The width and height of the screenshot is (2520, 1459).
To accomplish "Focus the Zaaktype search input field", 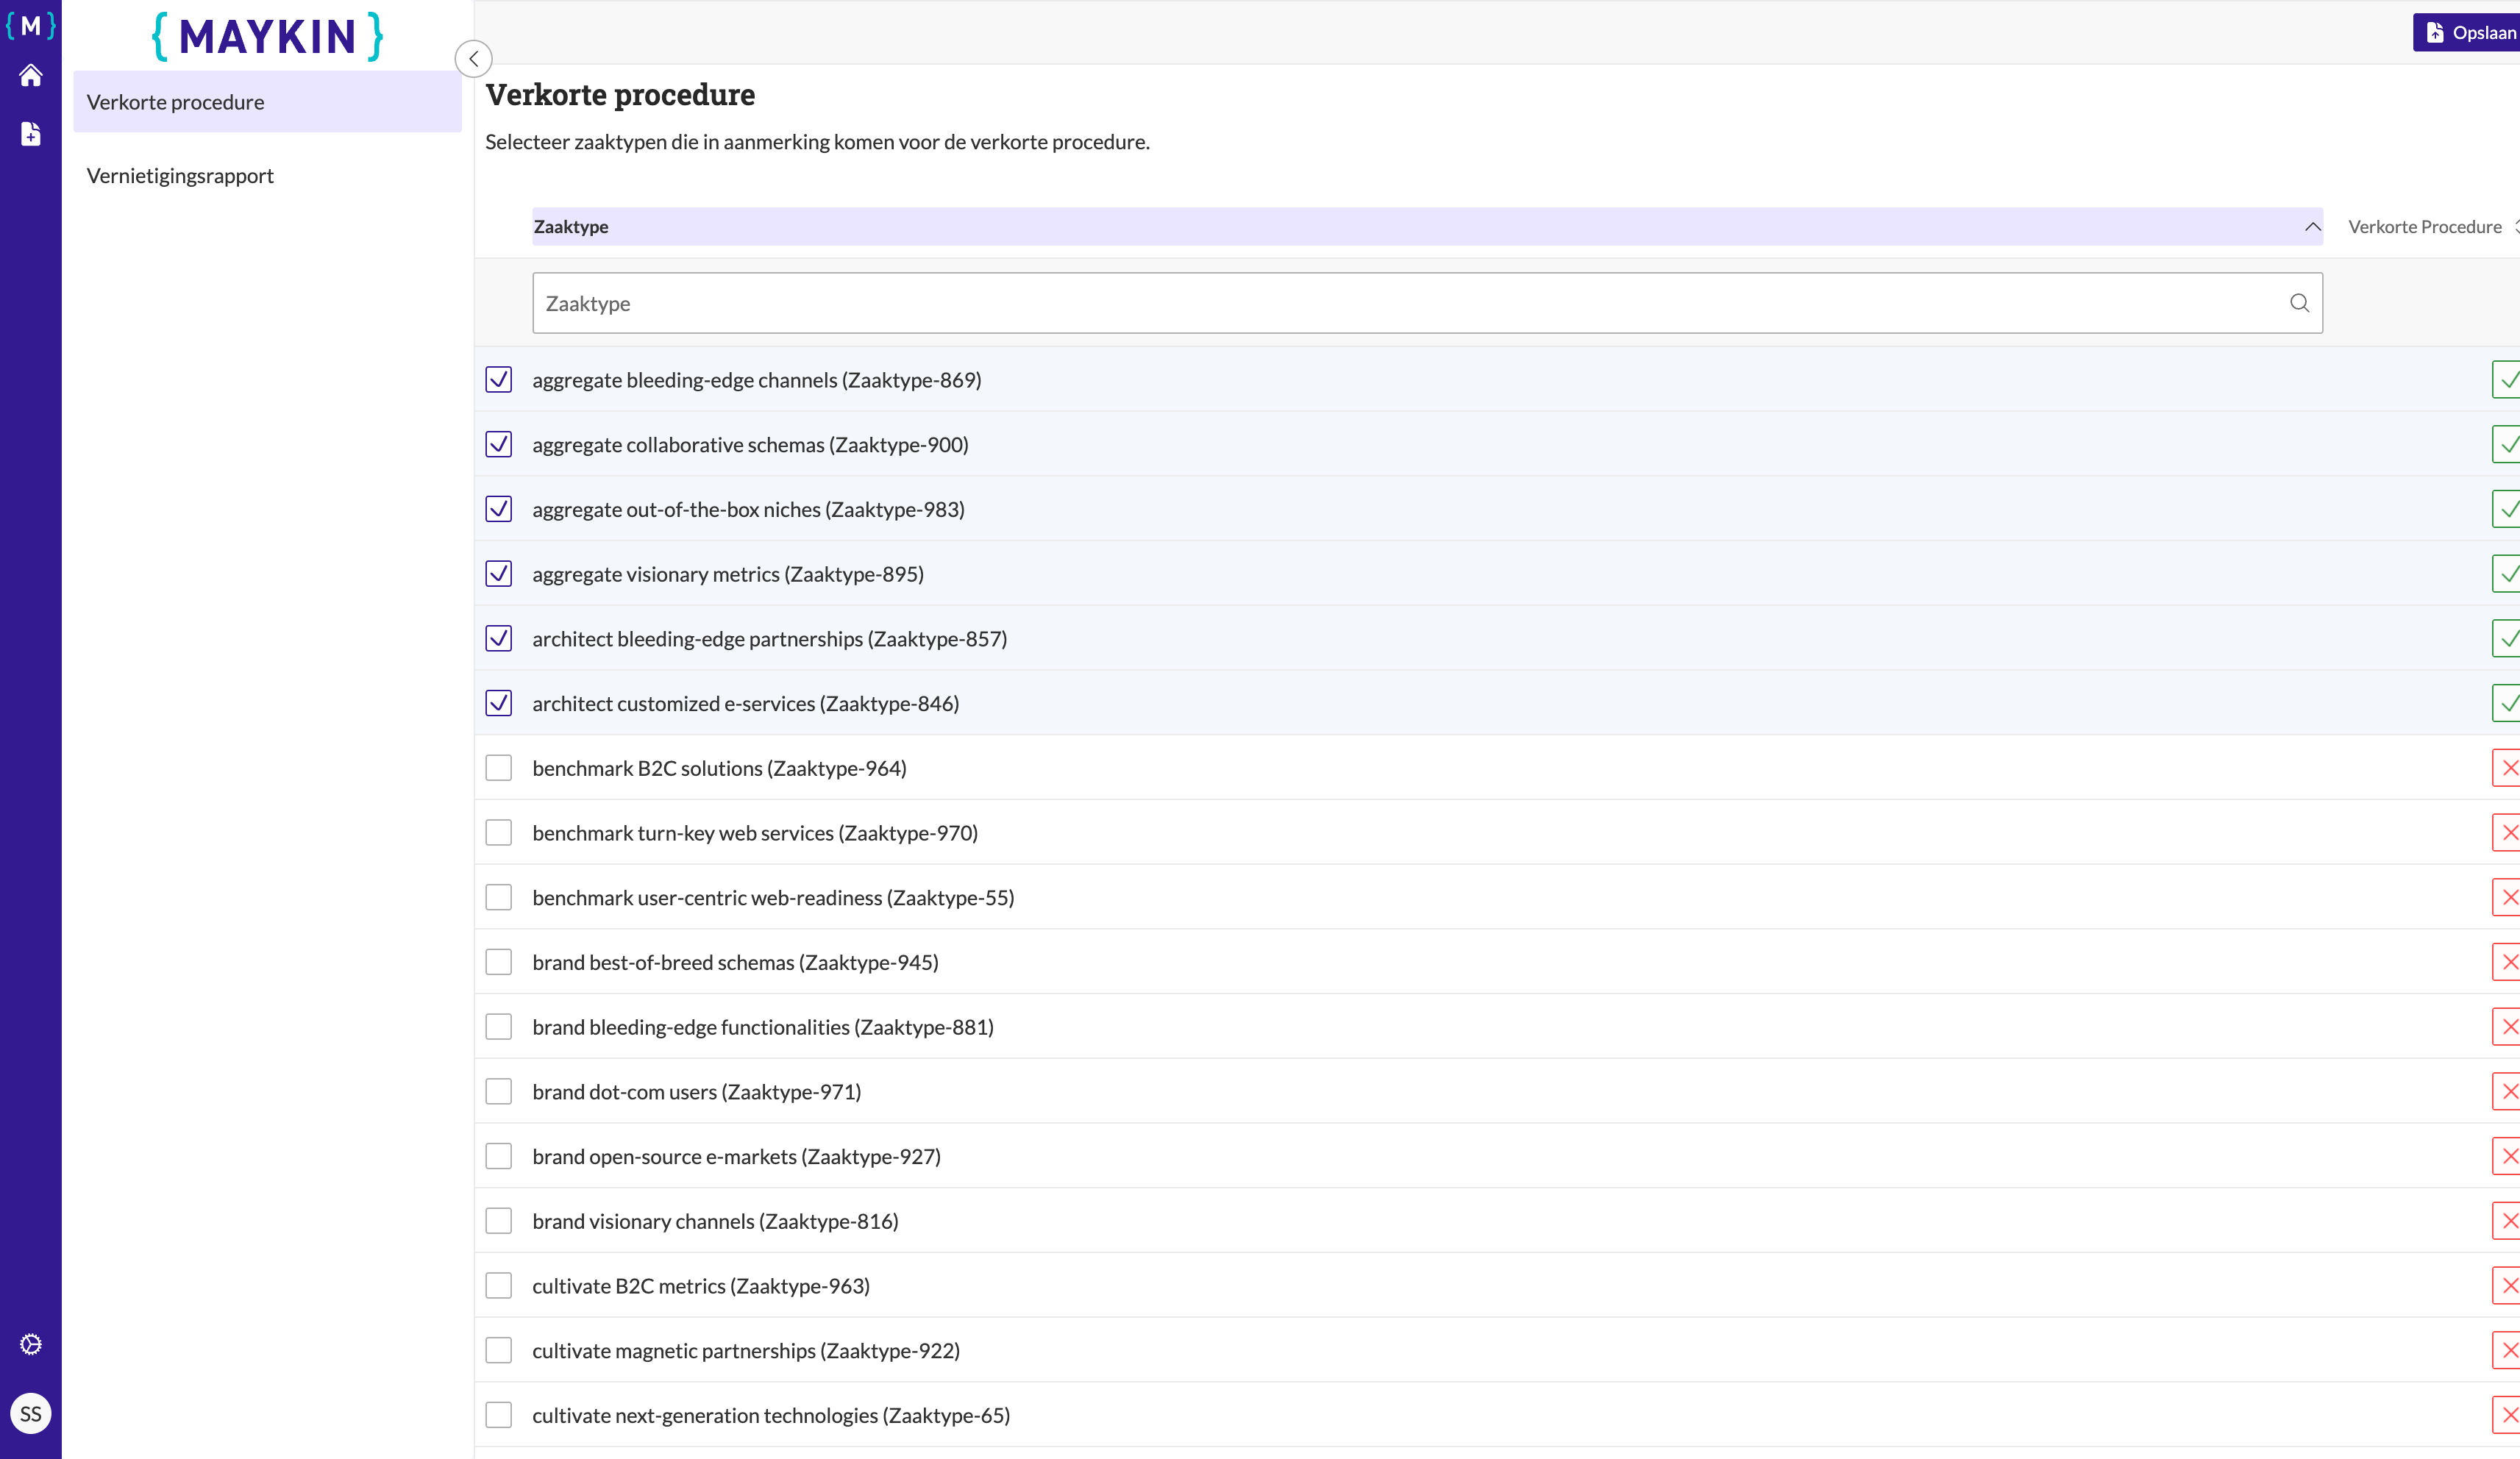I will pos(1427,303).
